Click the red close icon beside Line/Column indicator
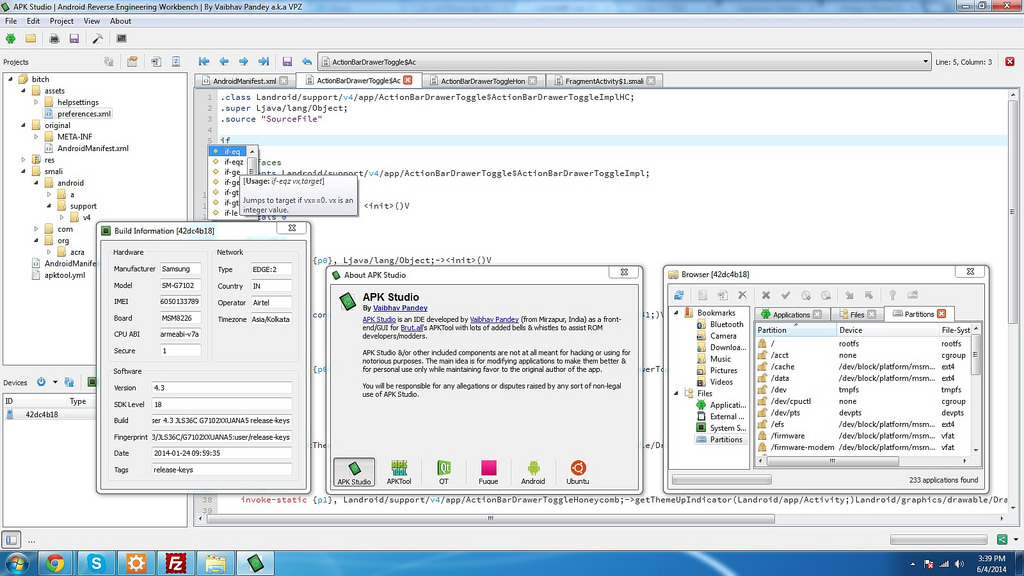The height and width of the screenshot is (576, 1024). click(1010, 61)
